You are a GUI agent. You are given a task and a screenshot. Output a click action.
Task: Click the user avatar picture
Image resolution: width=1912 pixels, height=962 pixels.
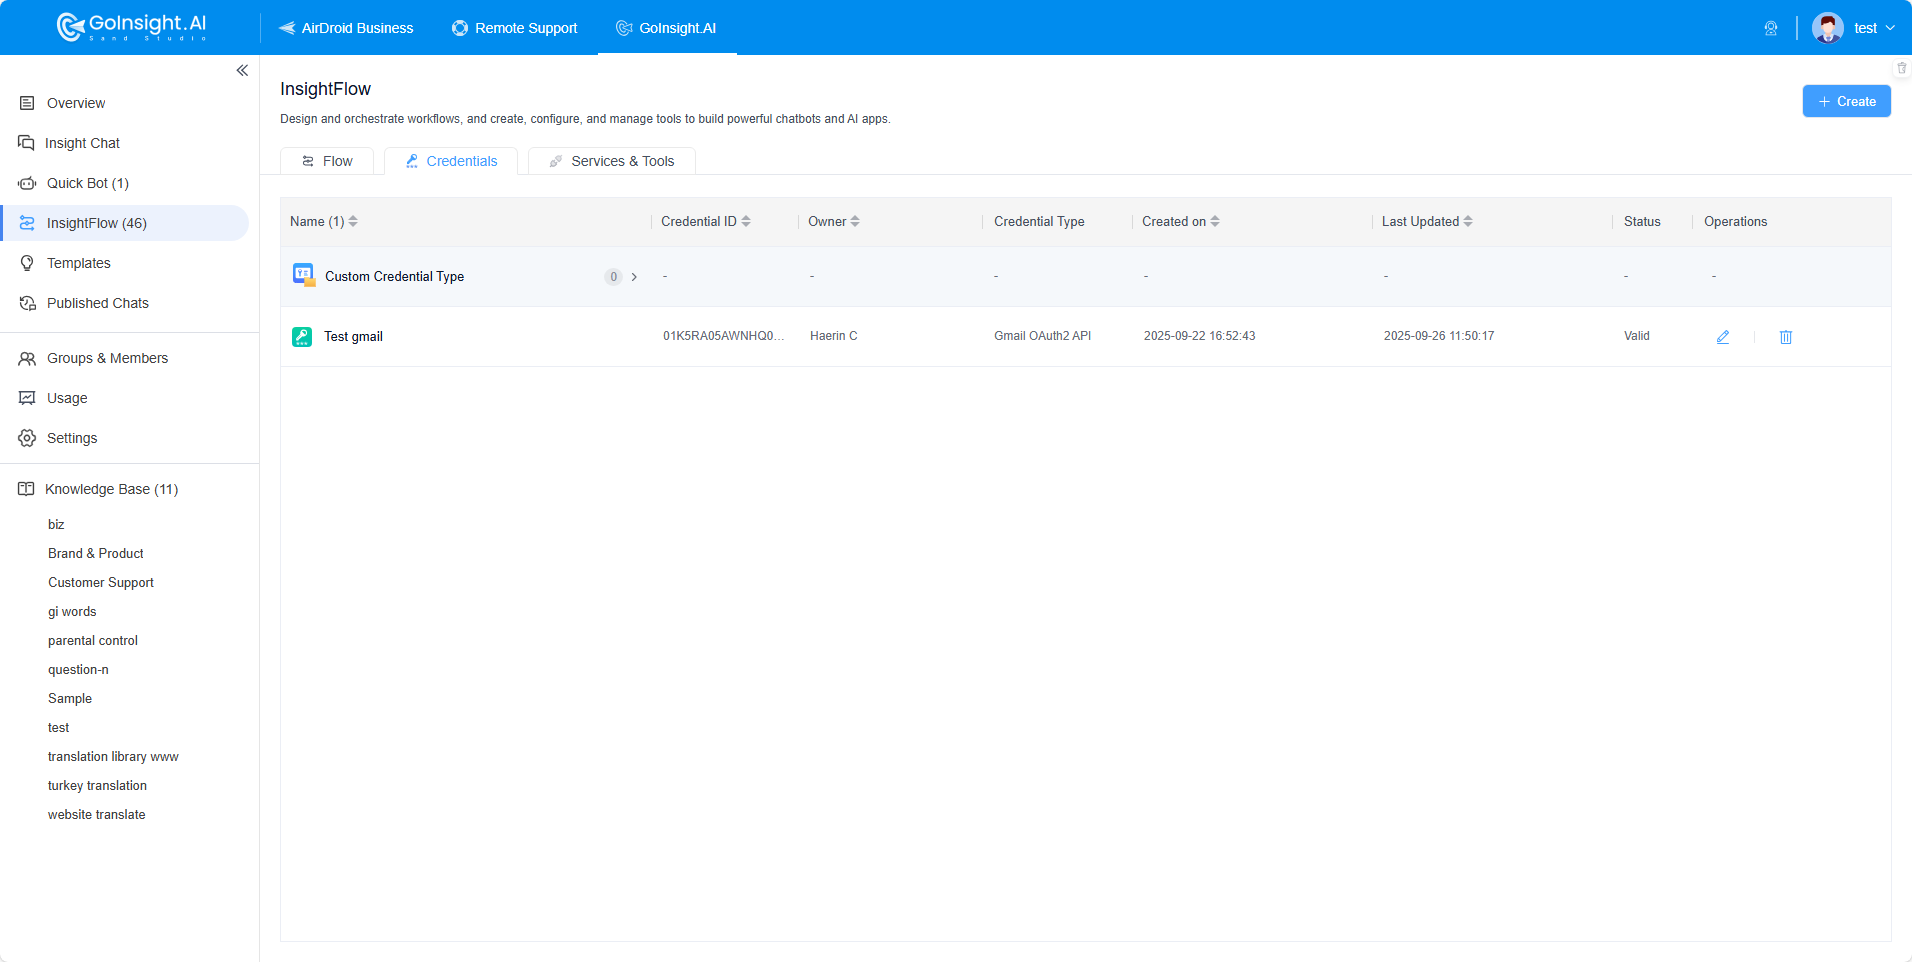click(1828, 28)
